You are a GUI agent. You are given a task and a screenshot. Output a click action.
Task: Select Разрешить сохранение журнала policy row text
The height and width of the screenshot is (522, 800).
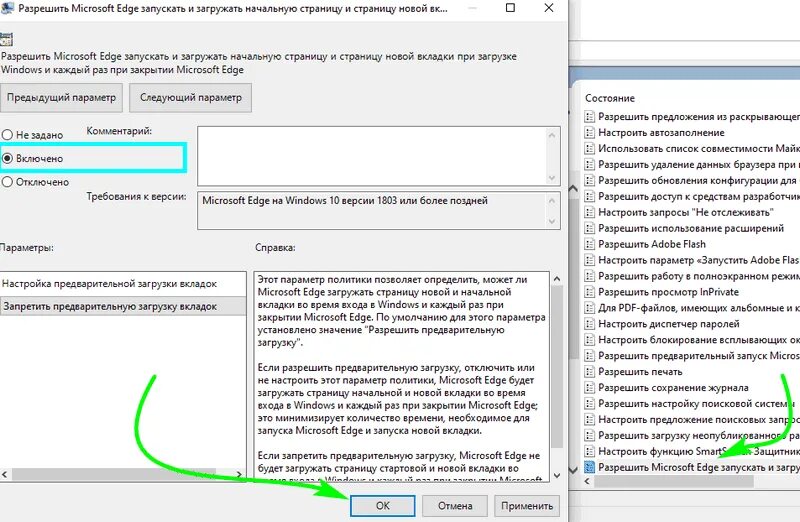(673, 388)
